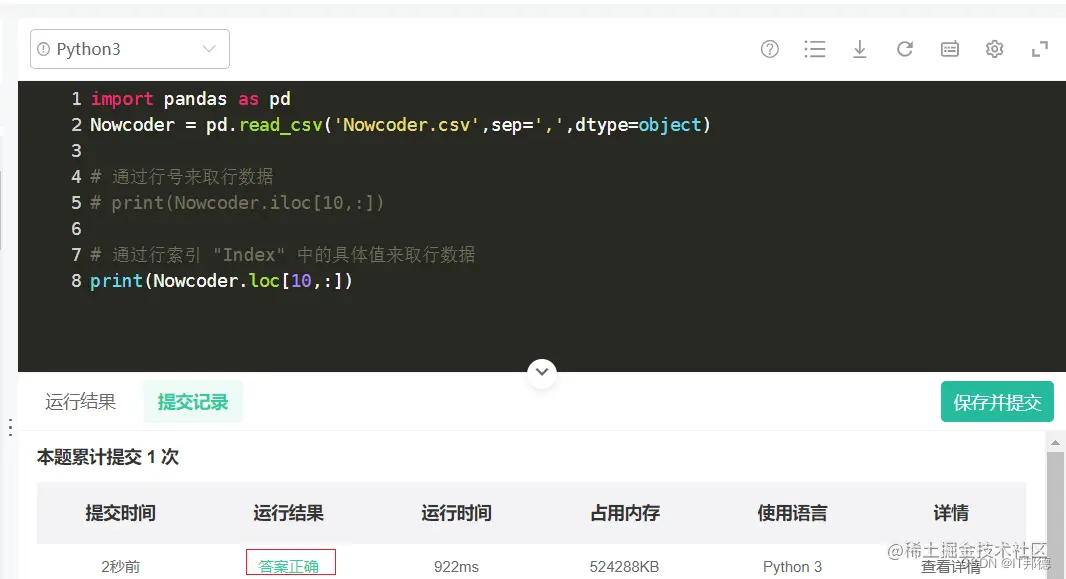Switch to the 运行结果 tab
This screenshot has width=1066, height=579.
[80, 402]
